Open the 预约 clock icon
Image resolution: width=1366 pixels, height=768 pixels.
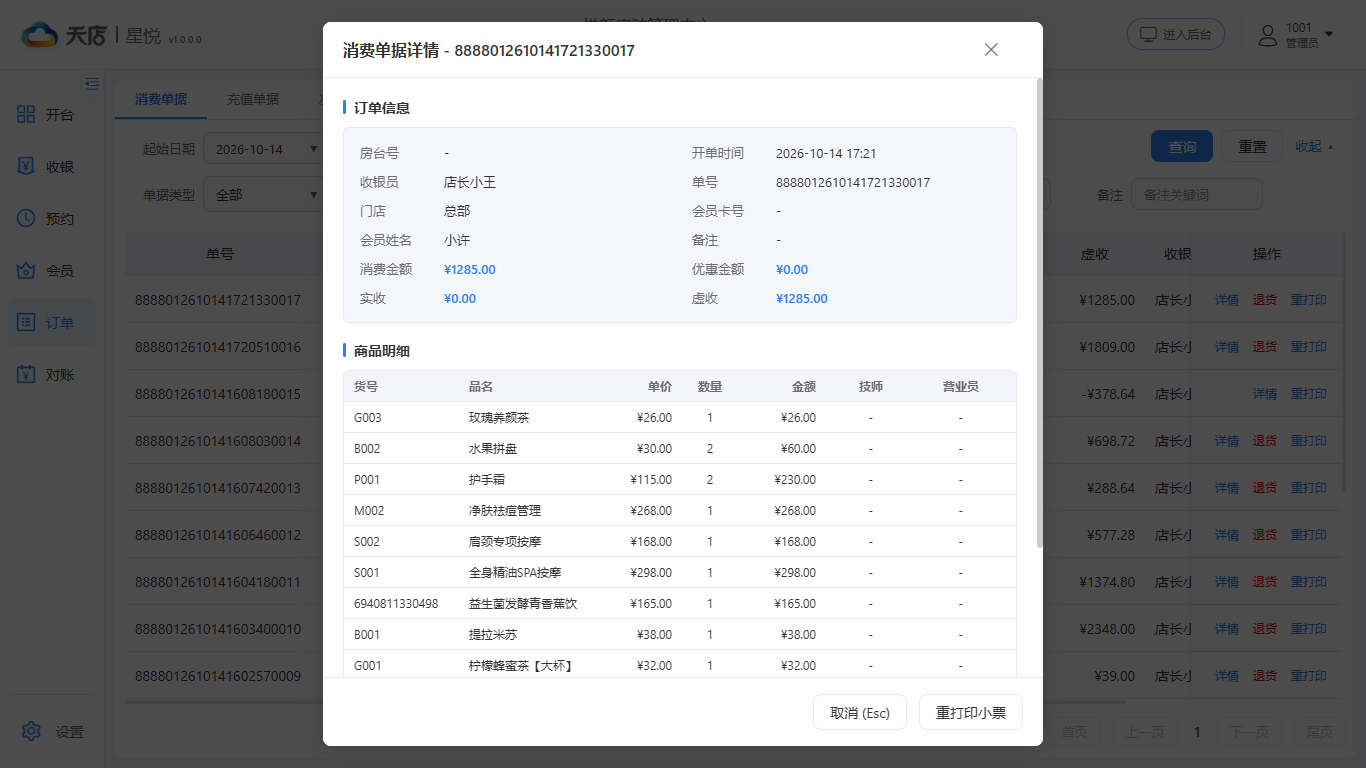pos(27,219)
